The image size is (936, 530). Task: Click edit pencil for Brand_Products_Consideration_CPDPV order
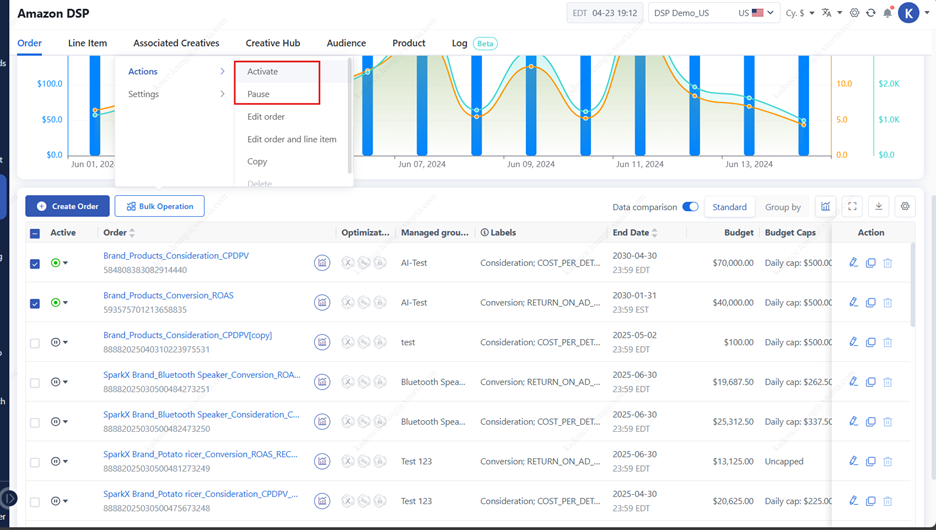pyautogui.click(x=853, y=263)
